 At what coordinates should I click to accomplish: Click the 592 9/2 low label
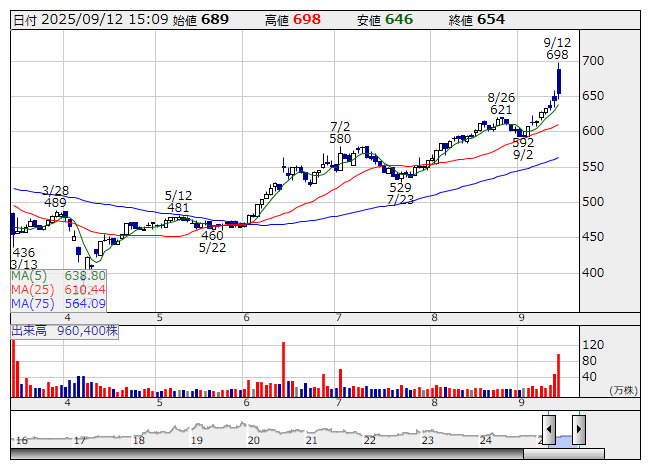click(x=523, y=149)
